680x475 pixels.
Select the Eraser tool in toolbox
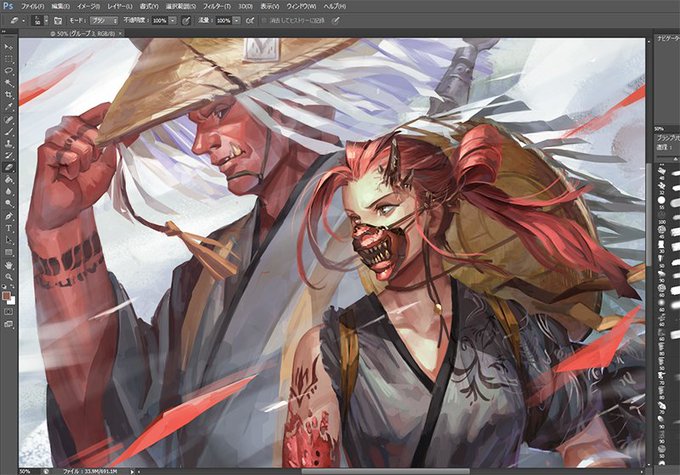(x=8, y=167)
